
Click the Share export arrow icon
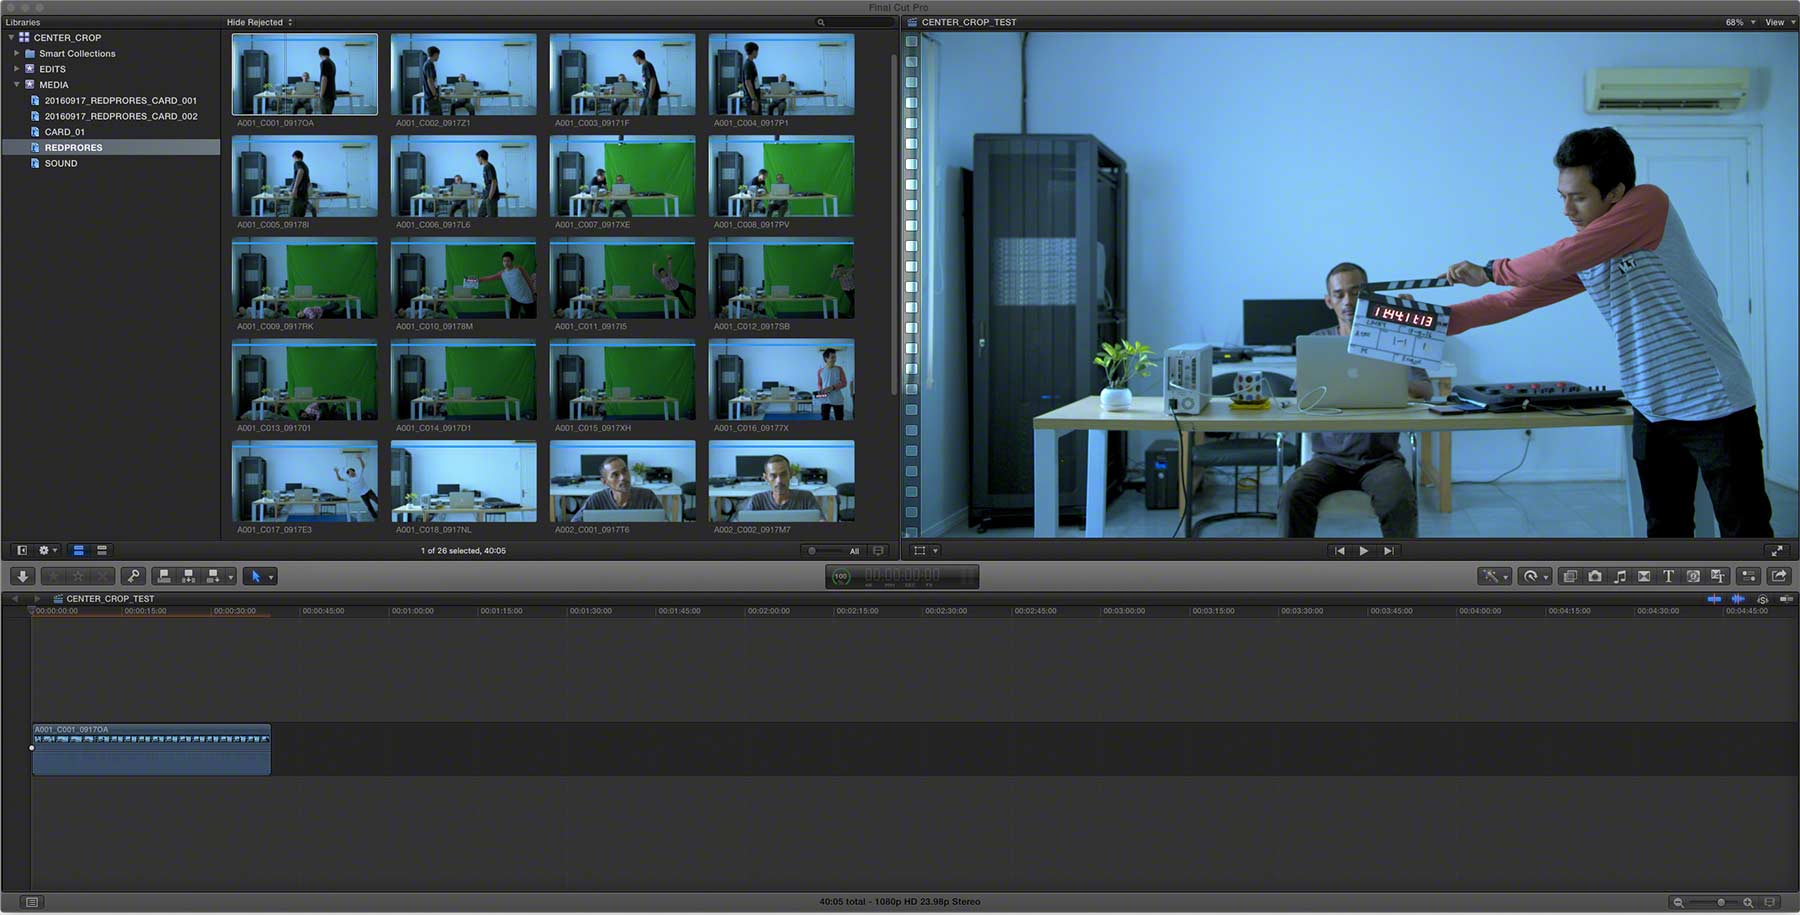[1779, 576]
